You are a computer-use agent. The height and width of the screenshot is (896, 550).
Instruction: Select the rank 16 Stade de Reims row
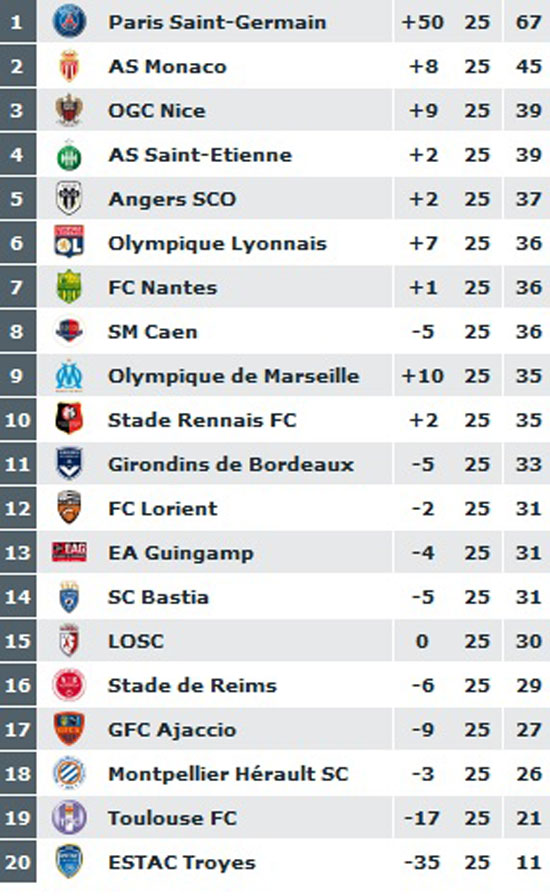(275, 685)
